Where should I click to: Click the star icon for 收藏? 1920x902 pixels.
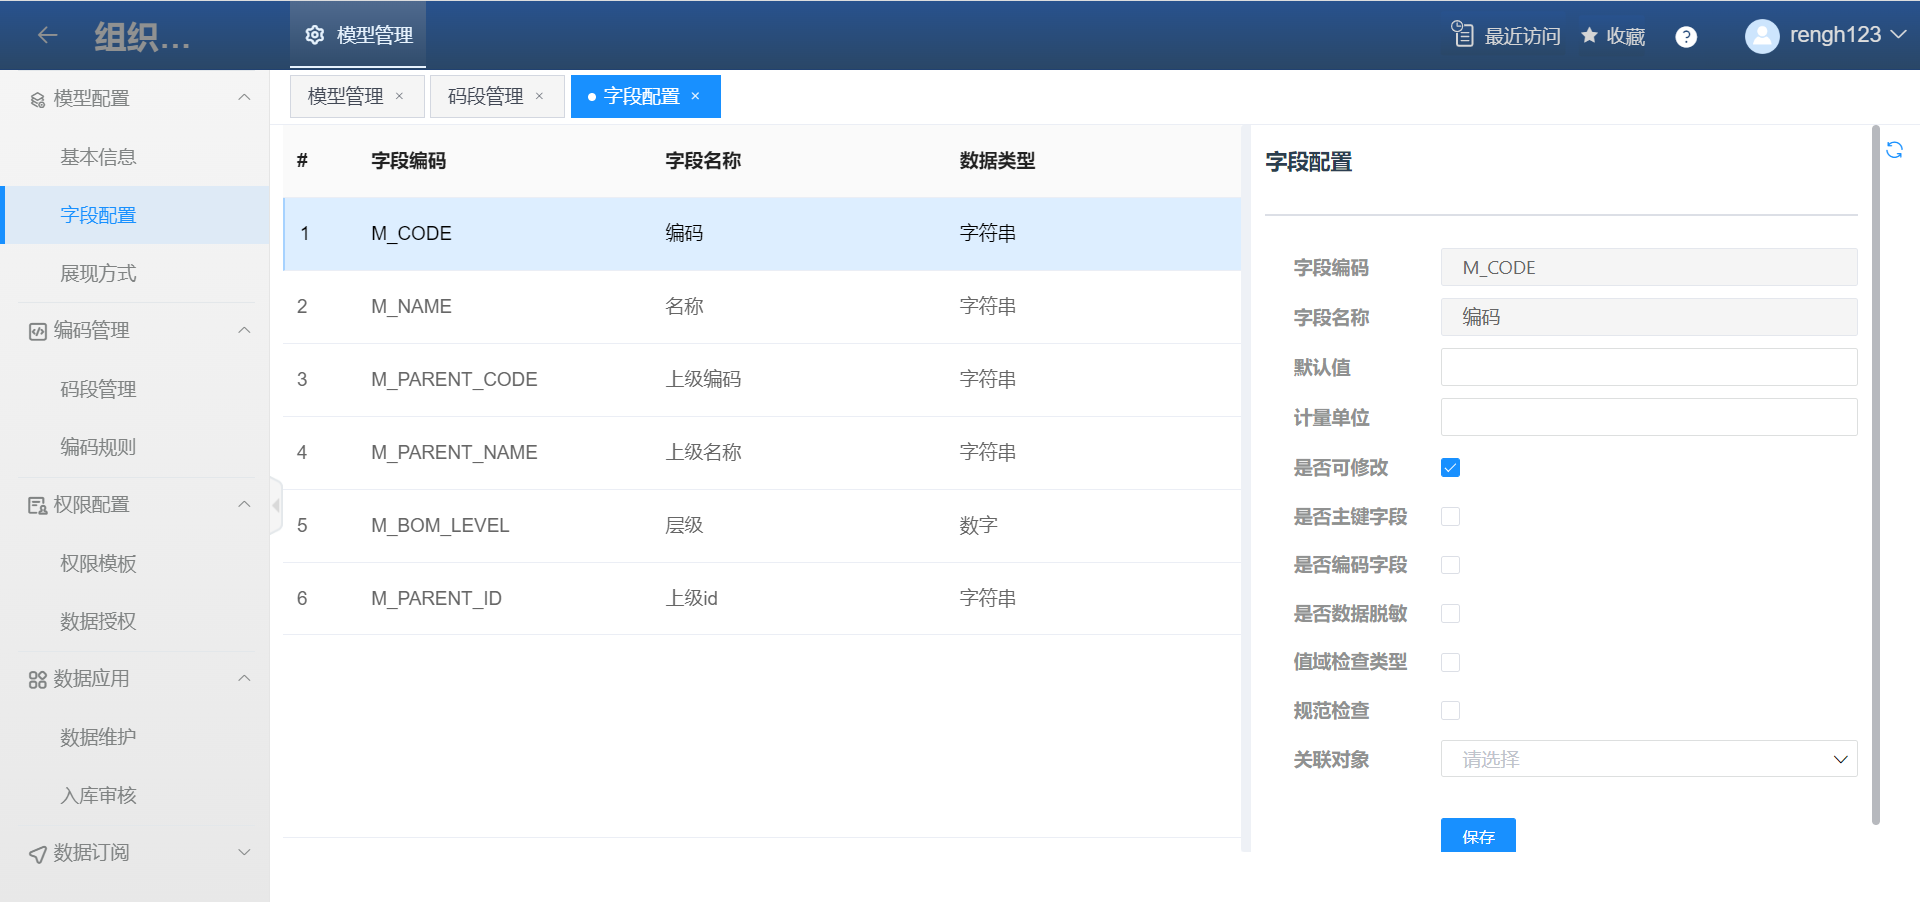1589,36
